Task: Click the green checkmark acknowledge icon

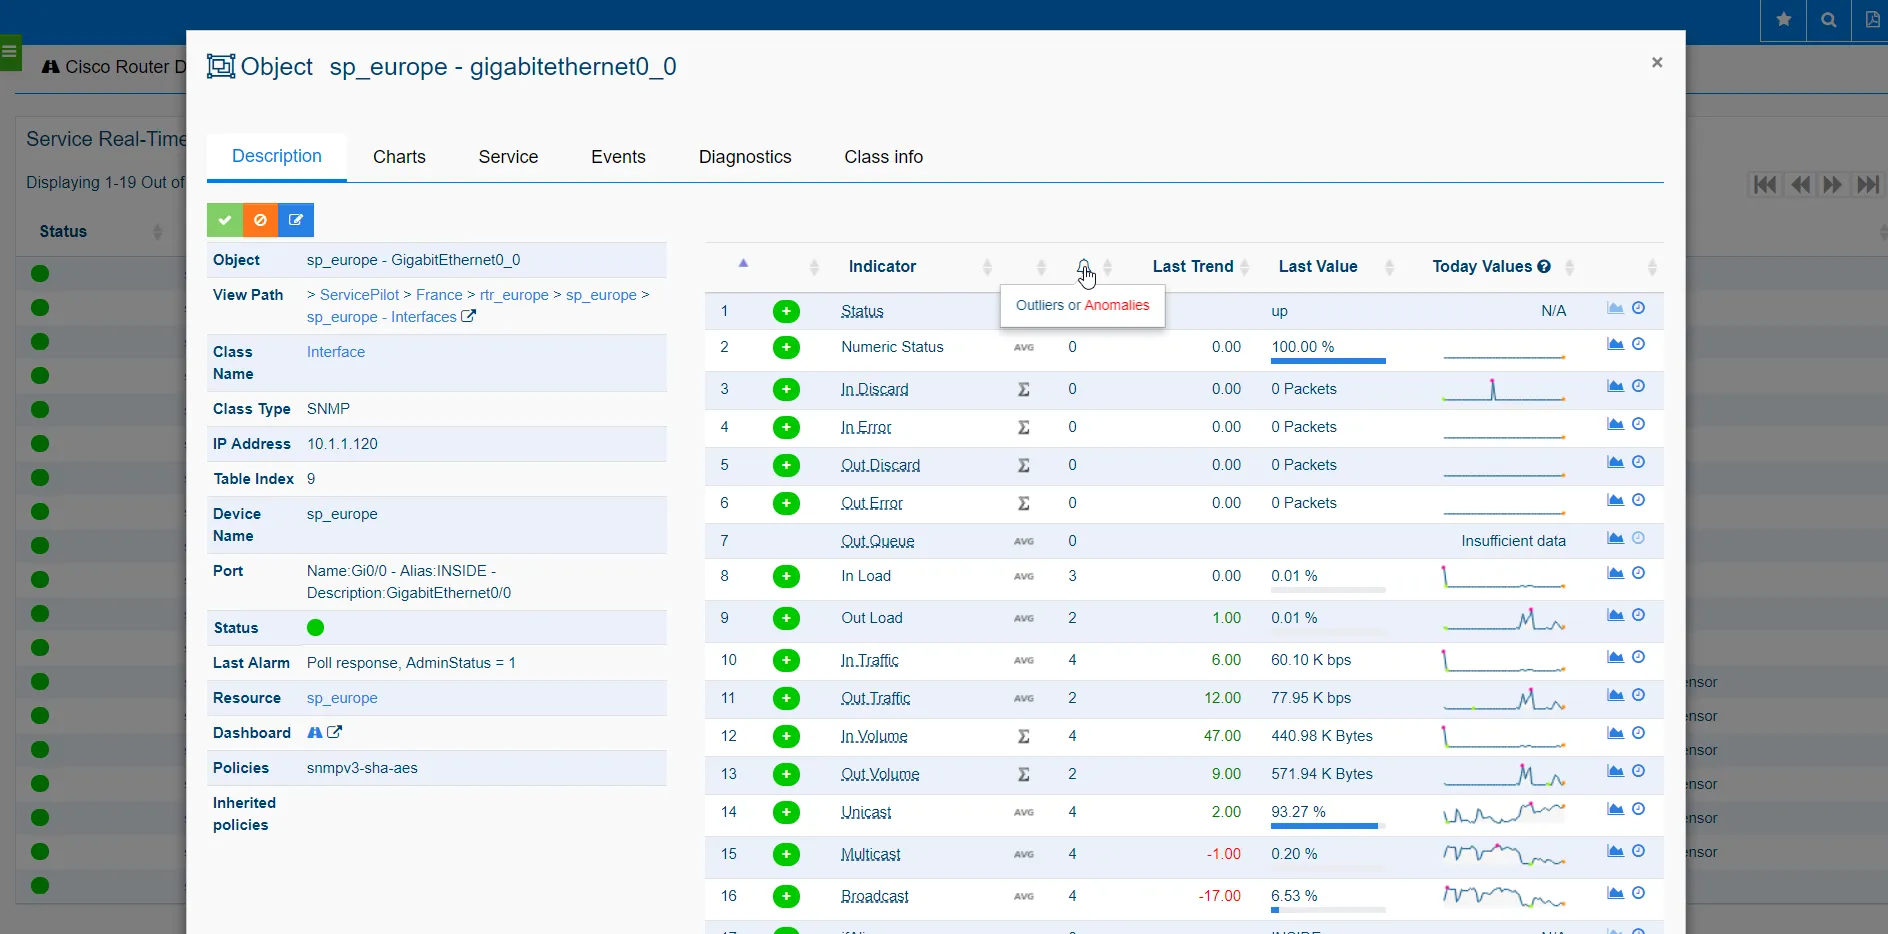Action: pyautogui.click(x=224, y=219)
